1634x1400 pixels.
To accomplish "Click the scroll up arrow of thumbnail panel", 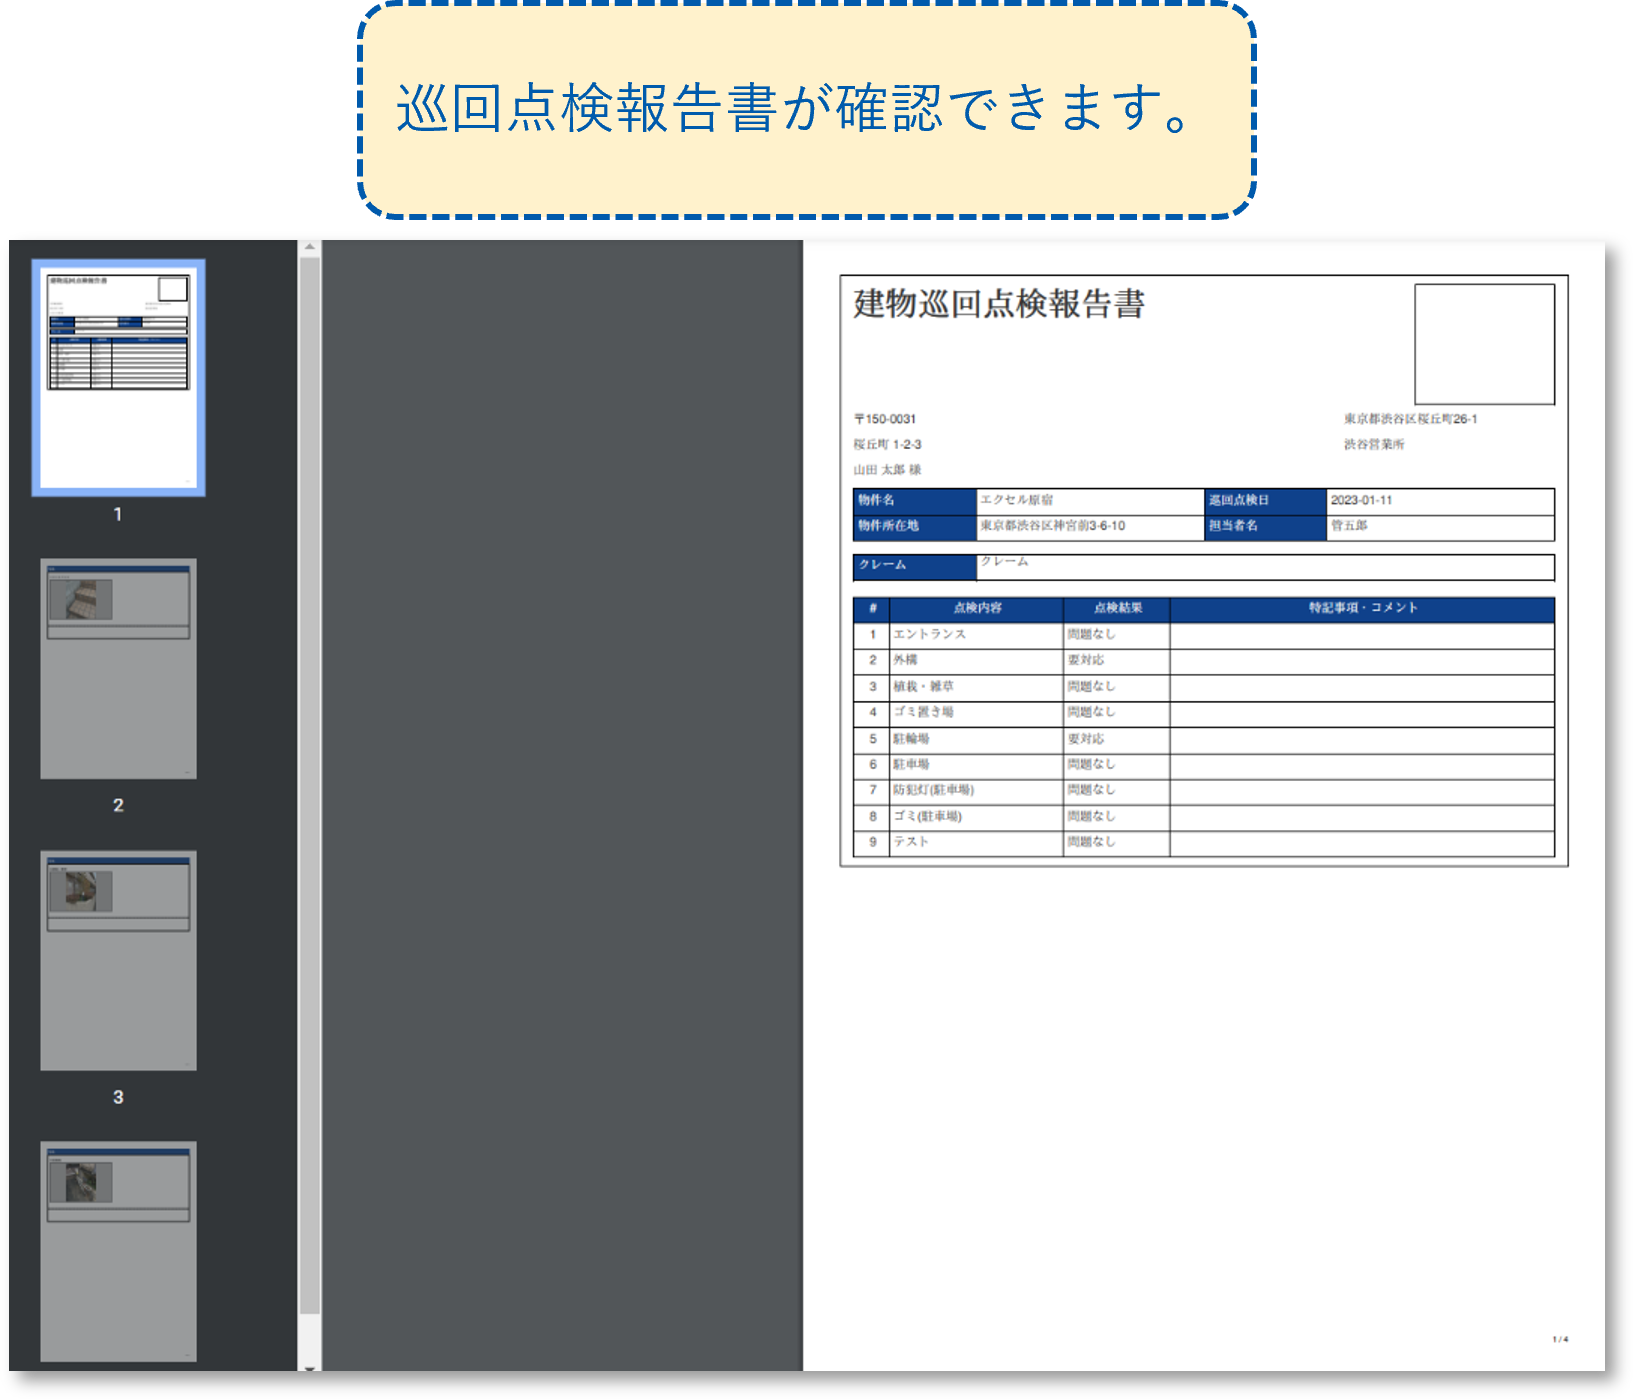I will 310,247.
